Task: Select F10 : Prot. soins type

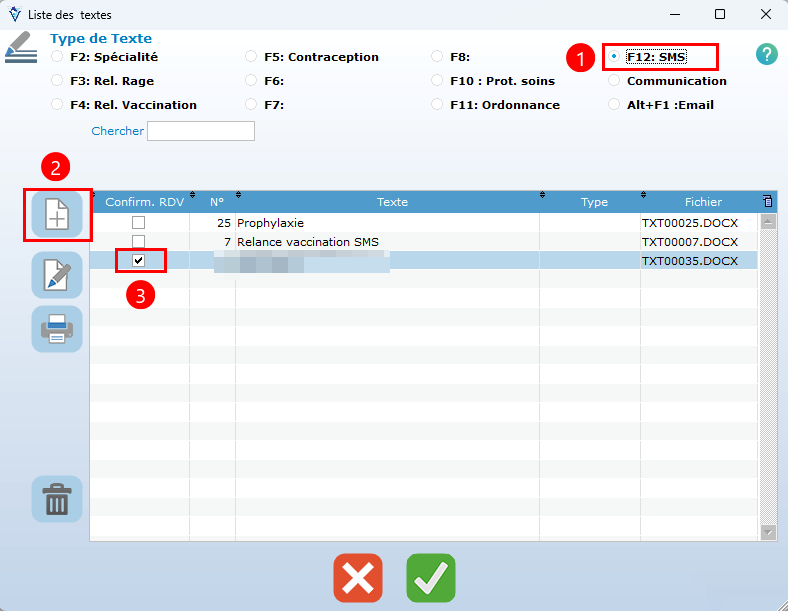Action: (437, 80)
